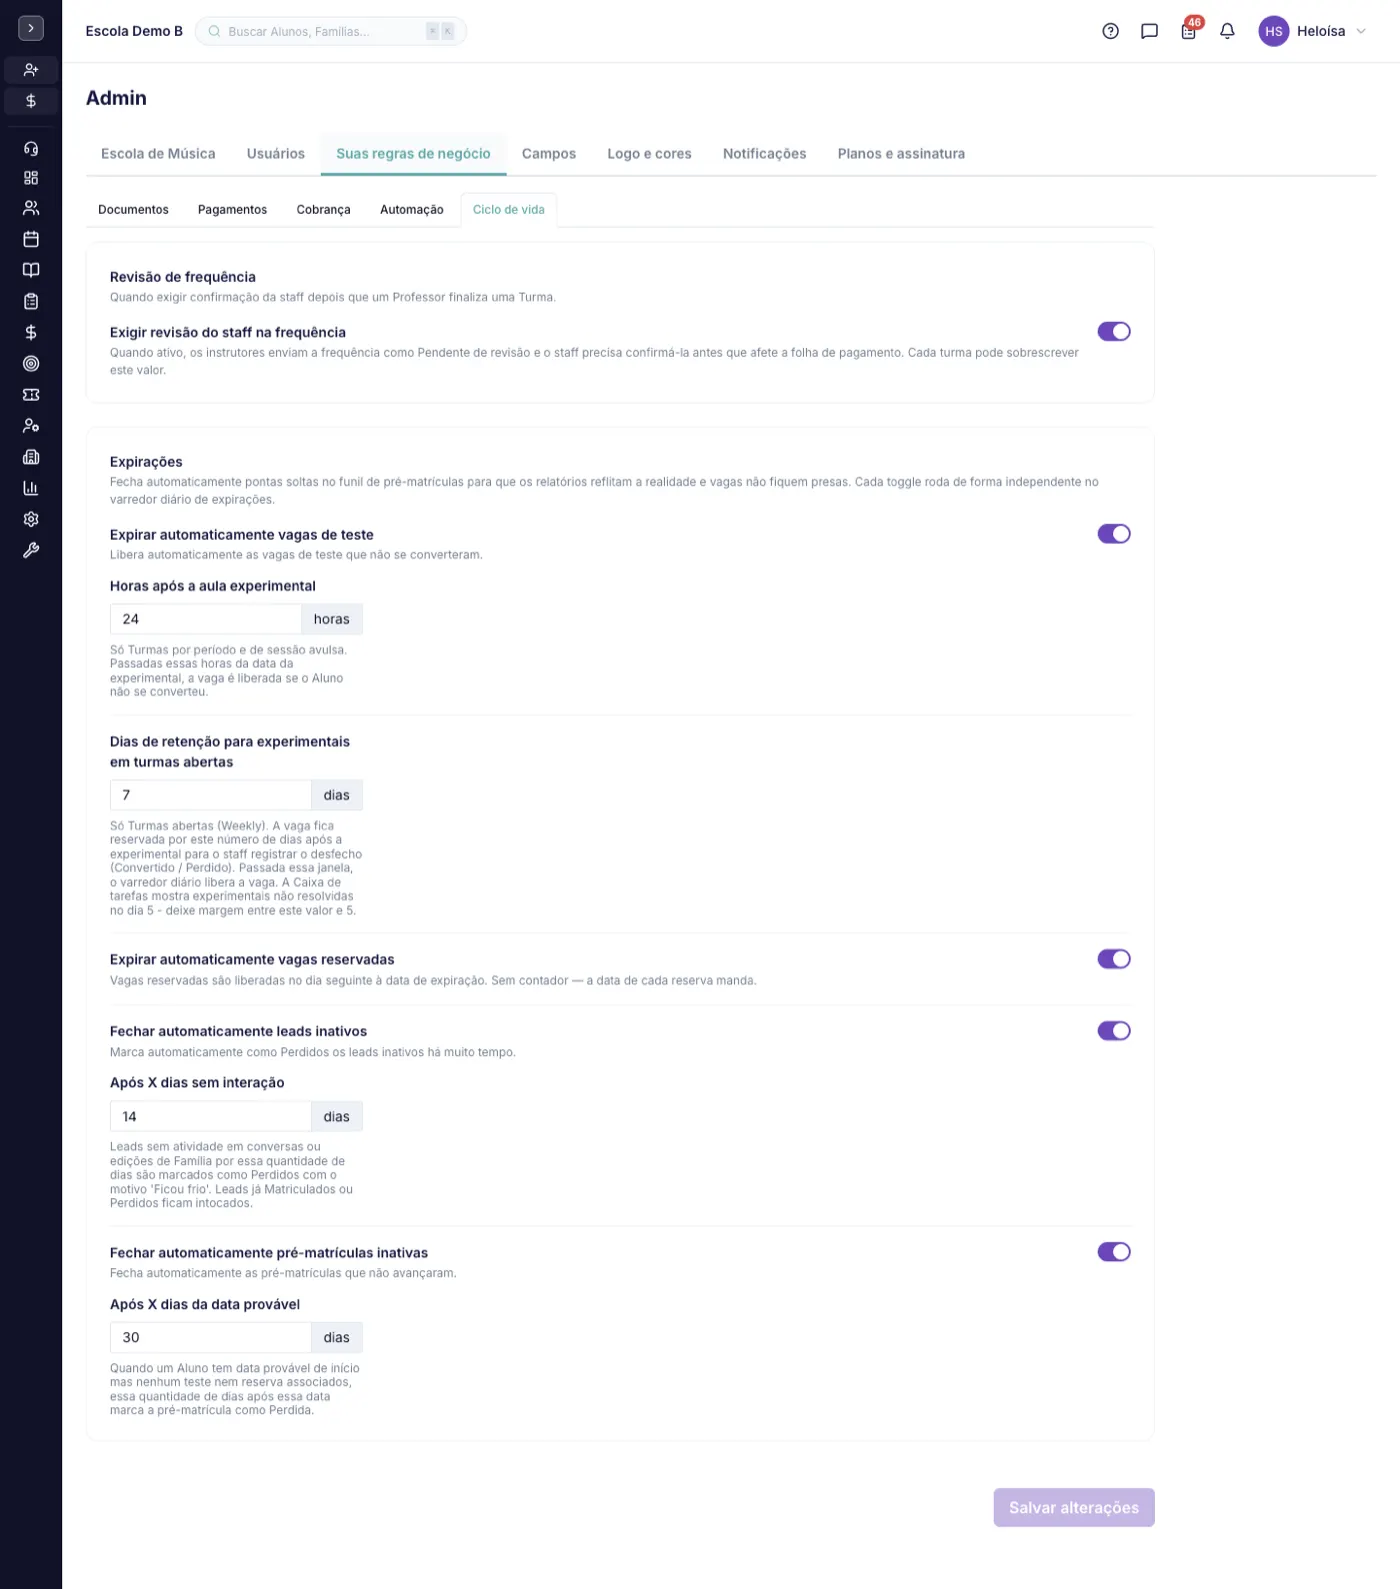The width and height of the screenshot is (1400, 1589).
Task: Select the Automação sub-tab
Action: point(411,210)
